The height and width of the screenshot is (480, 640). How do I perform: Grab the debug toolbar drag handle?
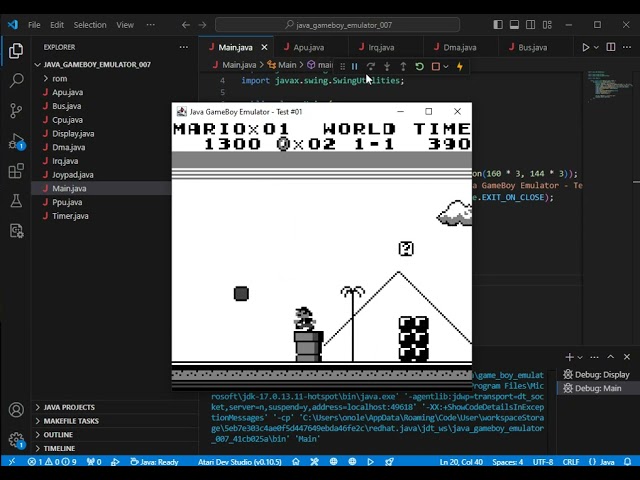click(342, 66)
